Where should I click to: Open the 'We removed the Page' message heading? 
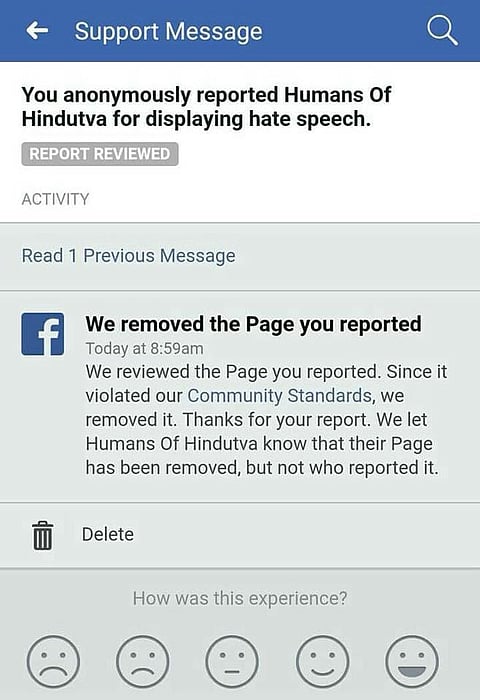tap(253, 324)
